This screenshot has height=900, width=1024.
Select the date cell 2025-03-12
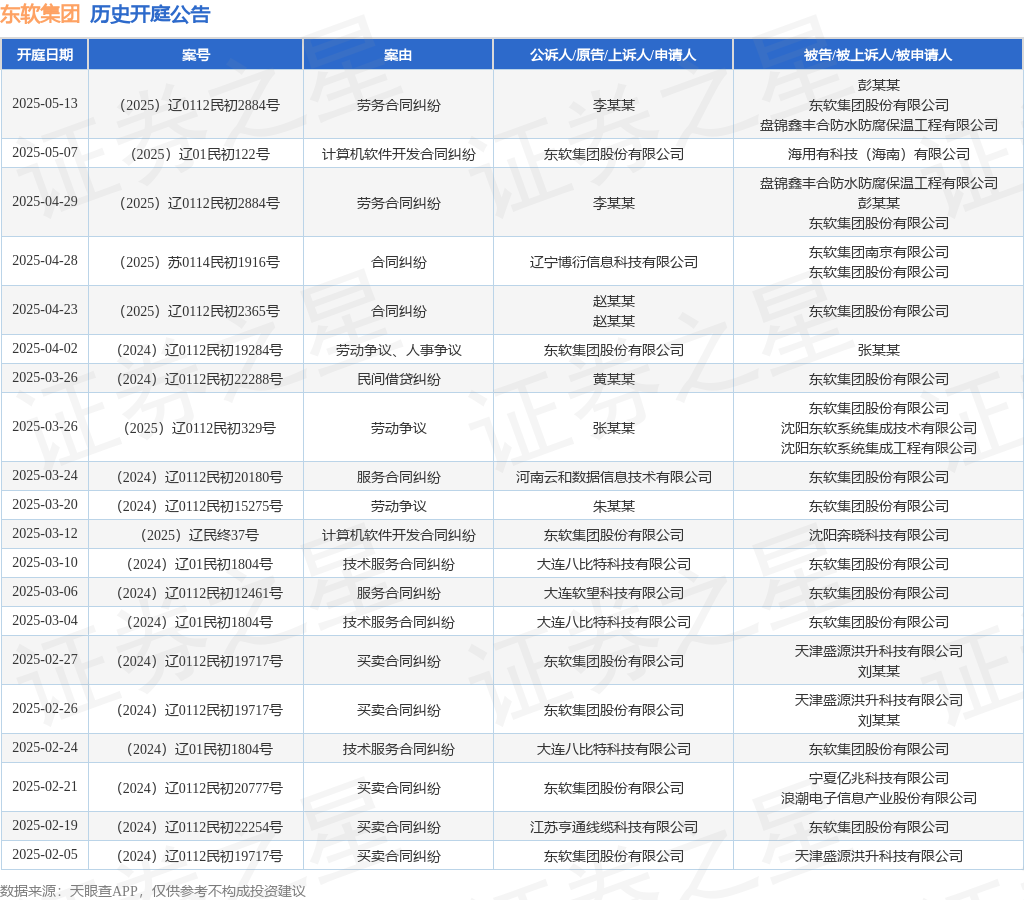pyautogui.click(x=44, y=533)
